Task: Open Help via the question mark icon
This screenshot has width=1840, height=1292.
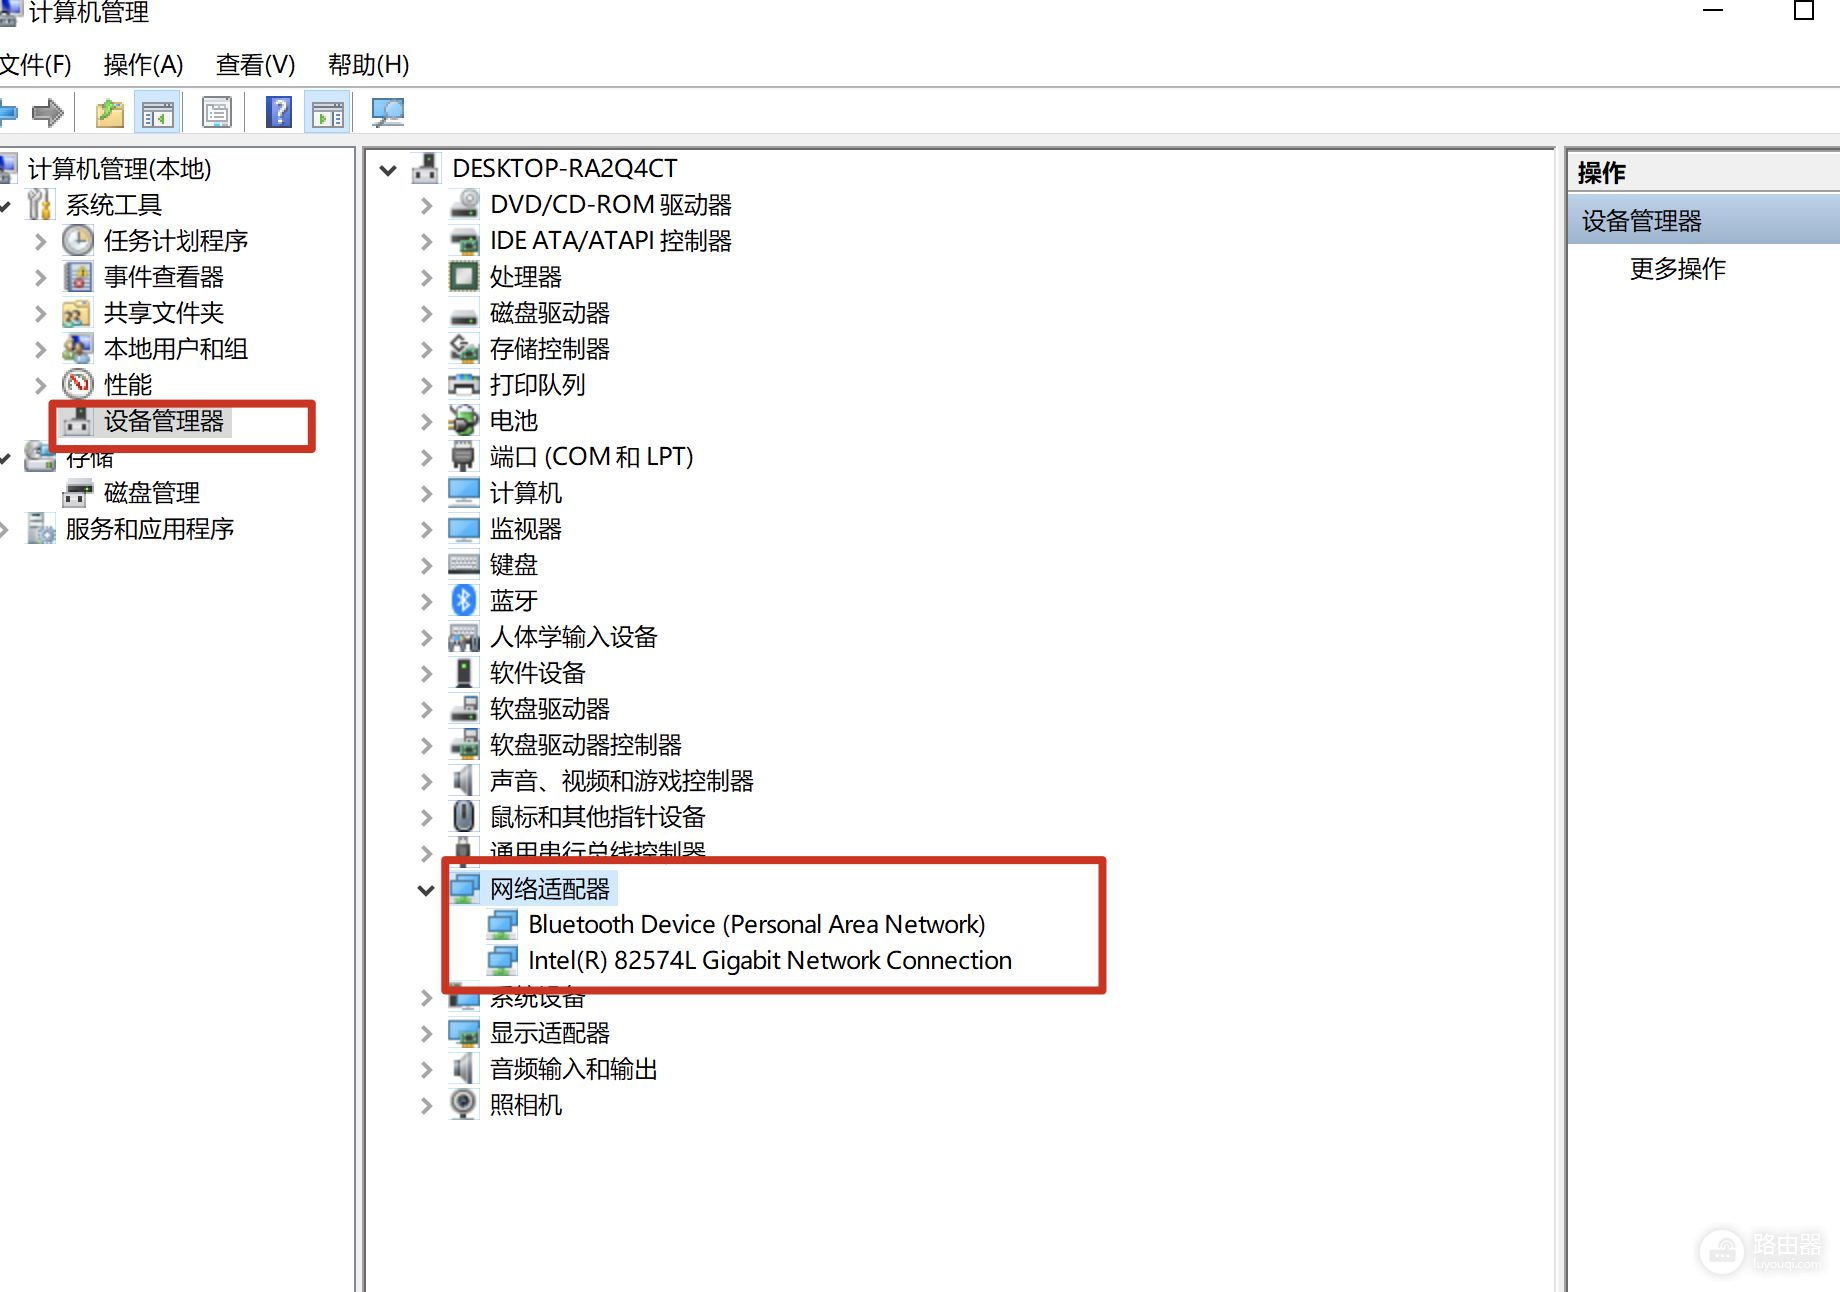Action: [279, 112]
